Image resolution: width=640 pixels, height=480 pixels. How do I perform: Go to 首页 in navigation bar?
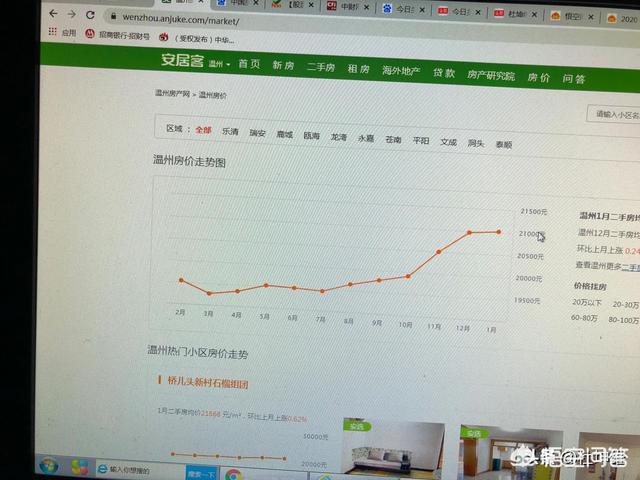click(249, 64)
